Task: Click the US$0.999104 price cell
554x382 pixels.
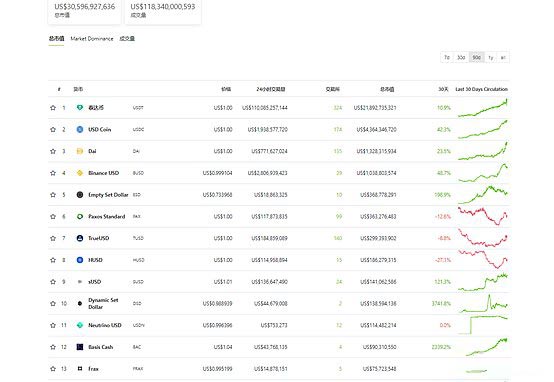Action: 218,173
